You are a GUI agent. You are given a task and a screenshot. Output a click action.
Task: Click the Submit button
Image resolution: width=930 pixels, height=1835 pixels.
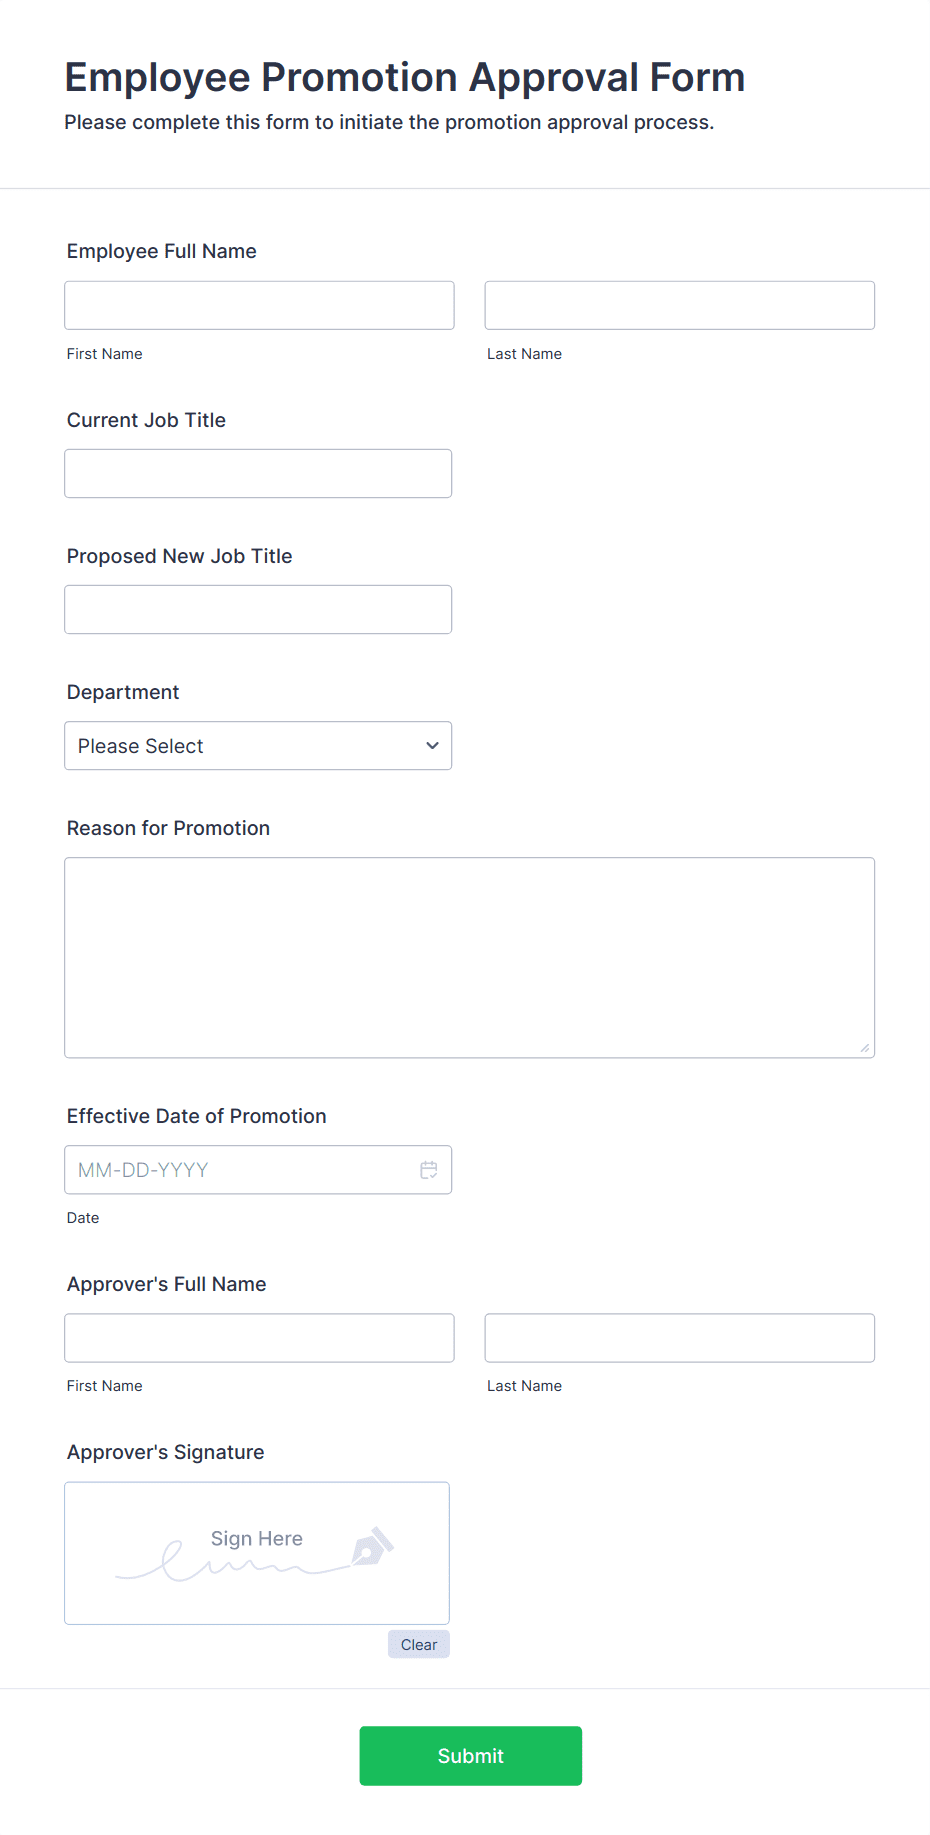(x=470, y=1755)
